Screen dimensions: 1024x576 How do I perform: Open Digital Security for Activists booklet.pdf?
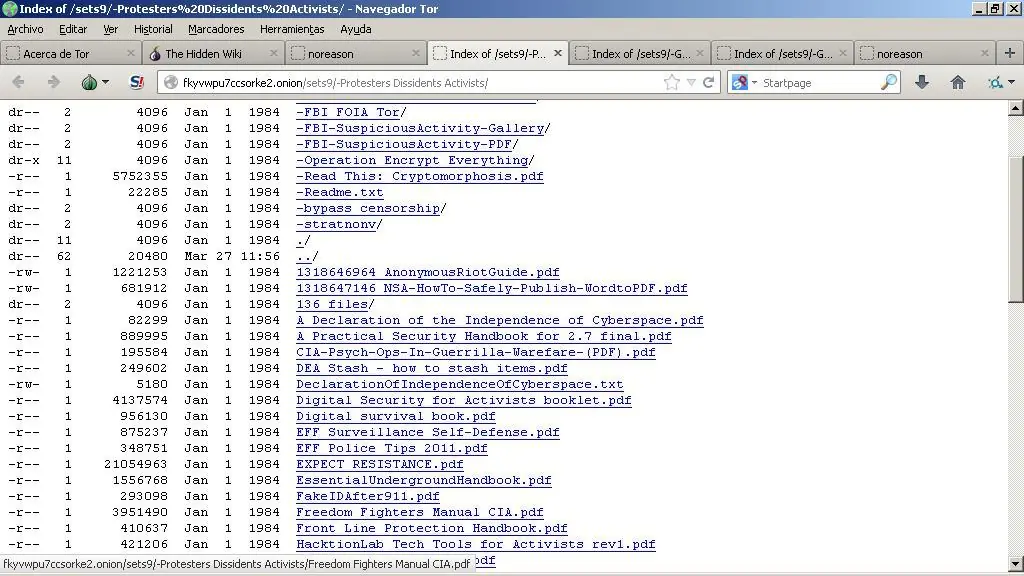pos(464,400)
